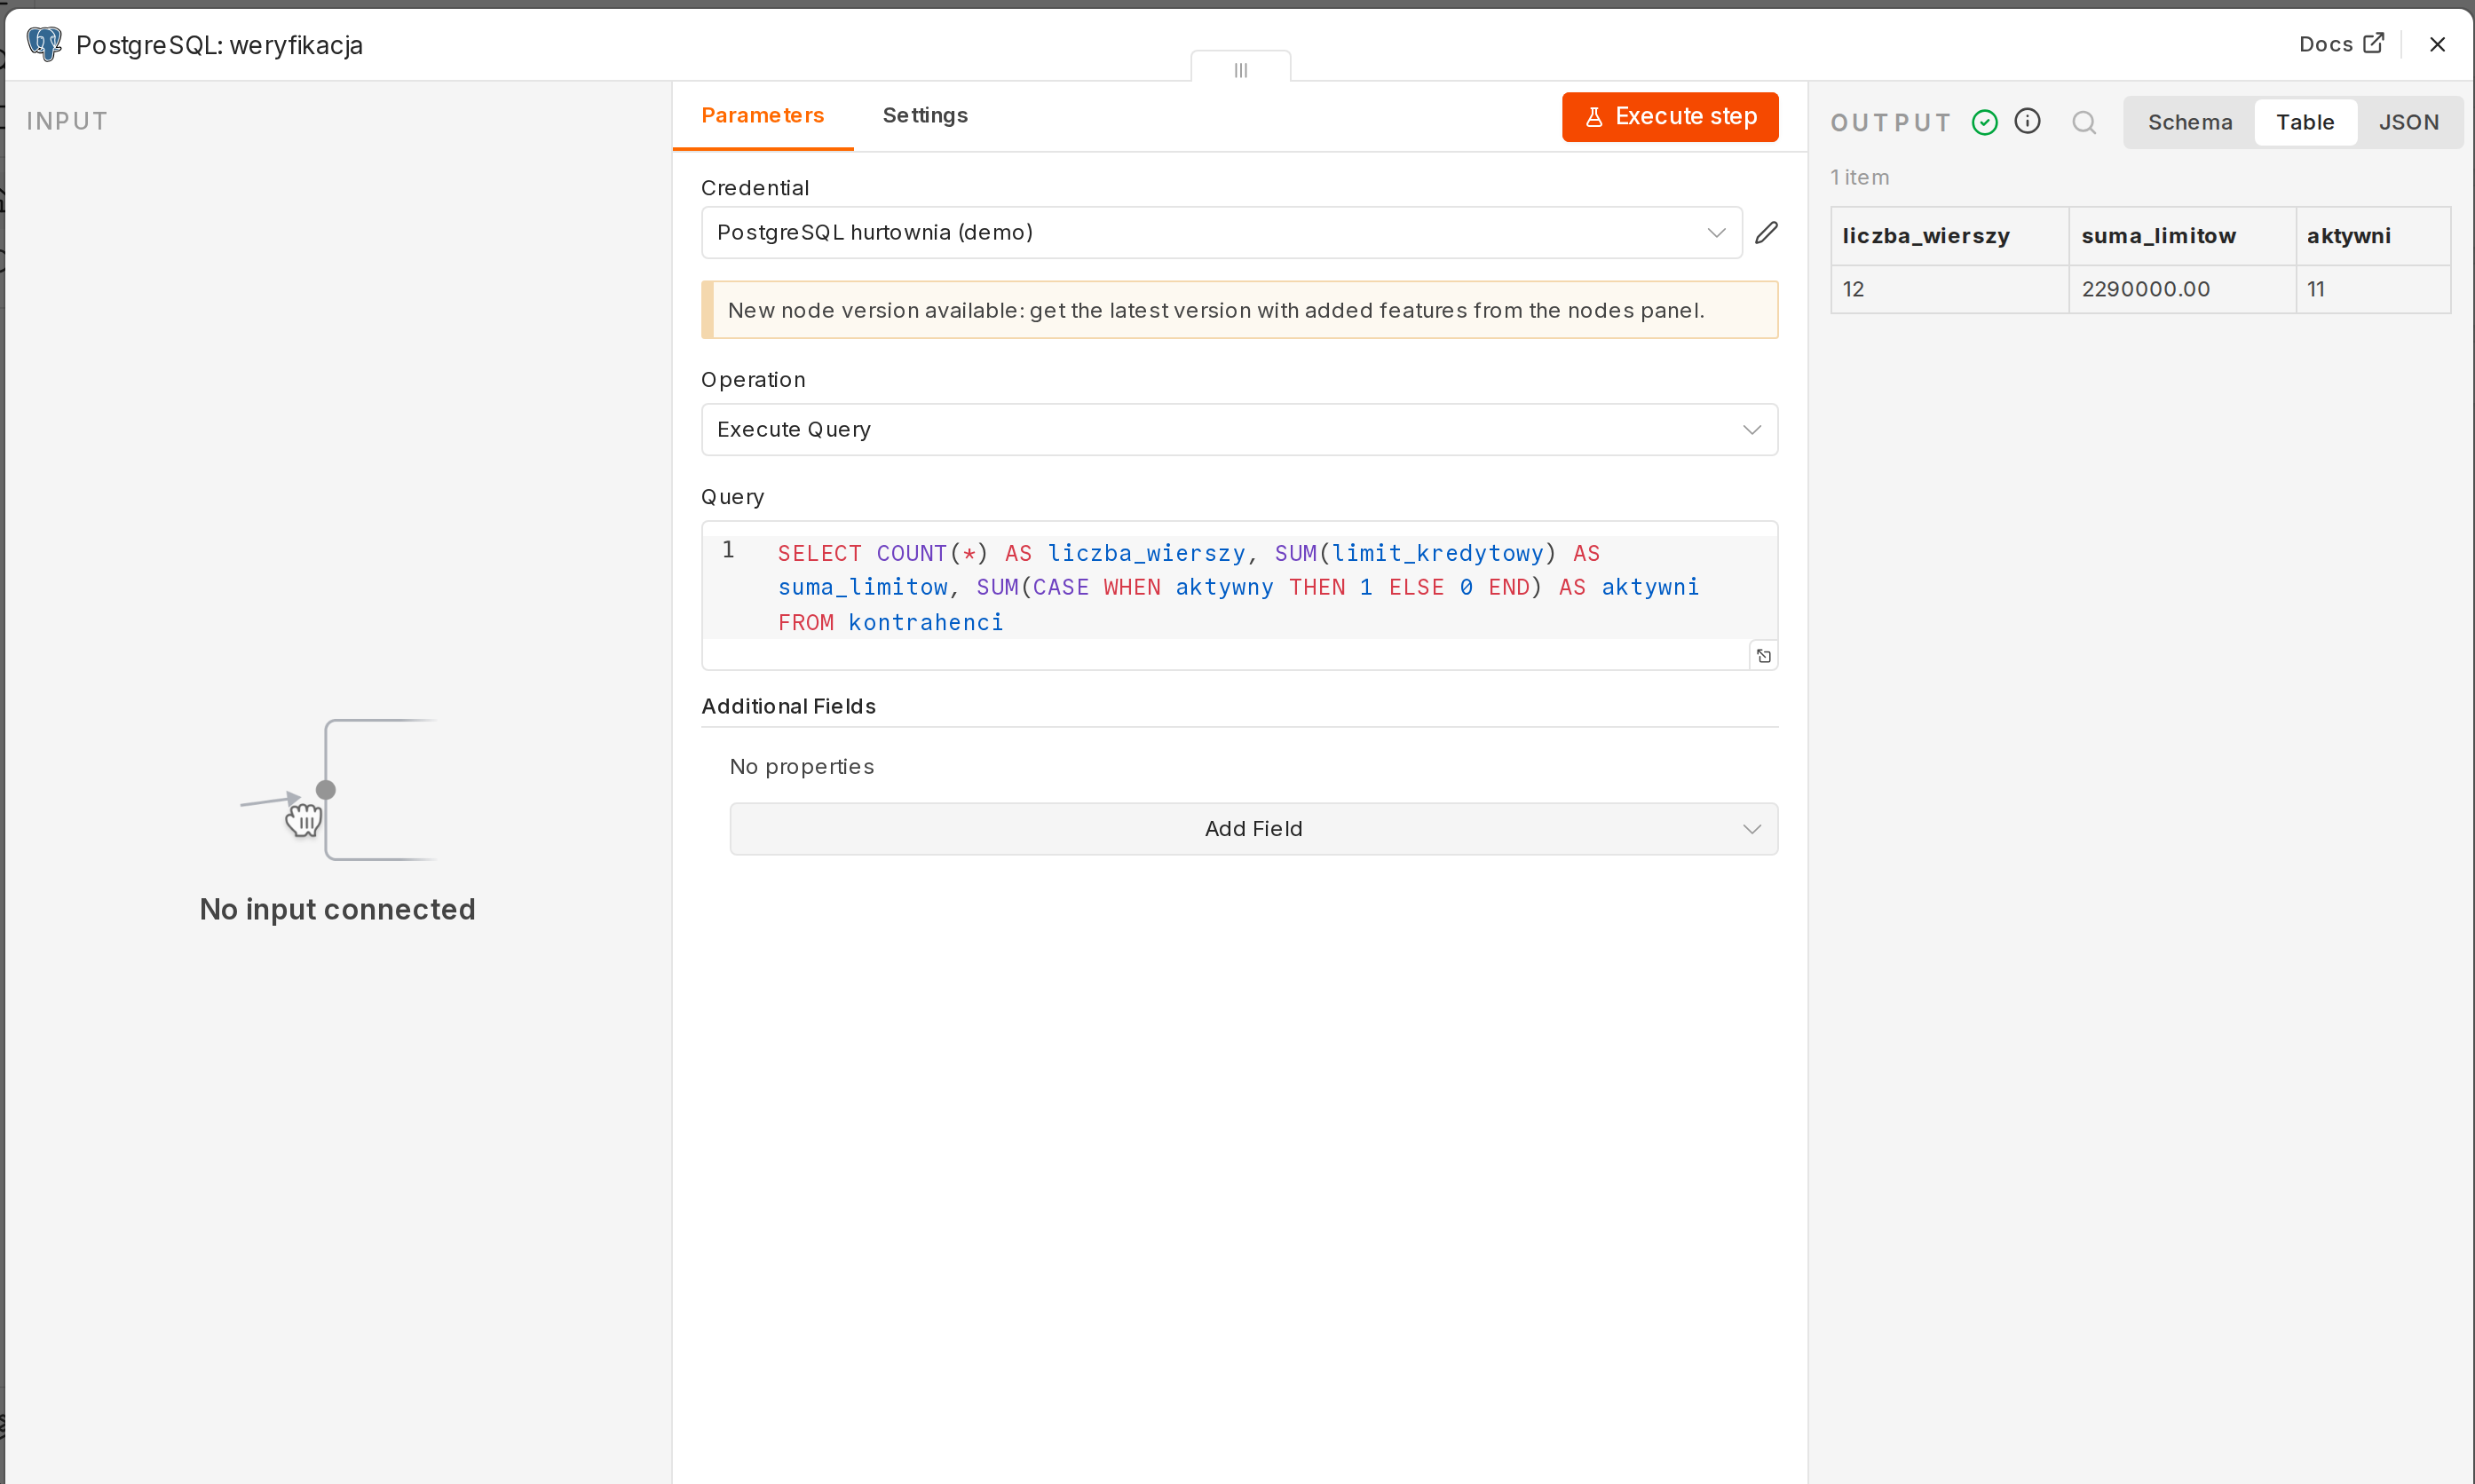The height and width of the screenshot is (1484, 2475).
Task: Click the PostgreSQL: weryfikacja node title
Action: (x=219, y=45)
